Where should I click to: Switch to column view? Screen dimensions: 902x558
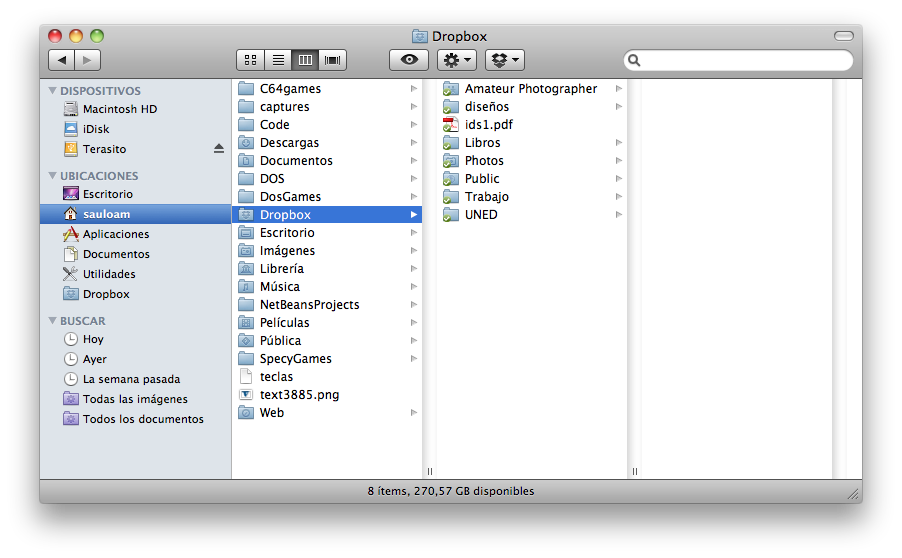[305, 60]
